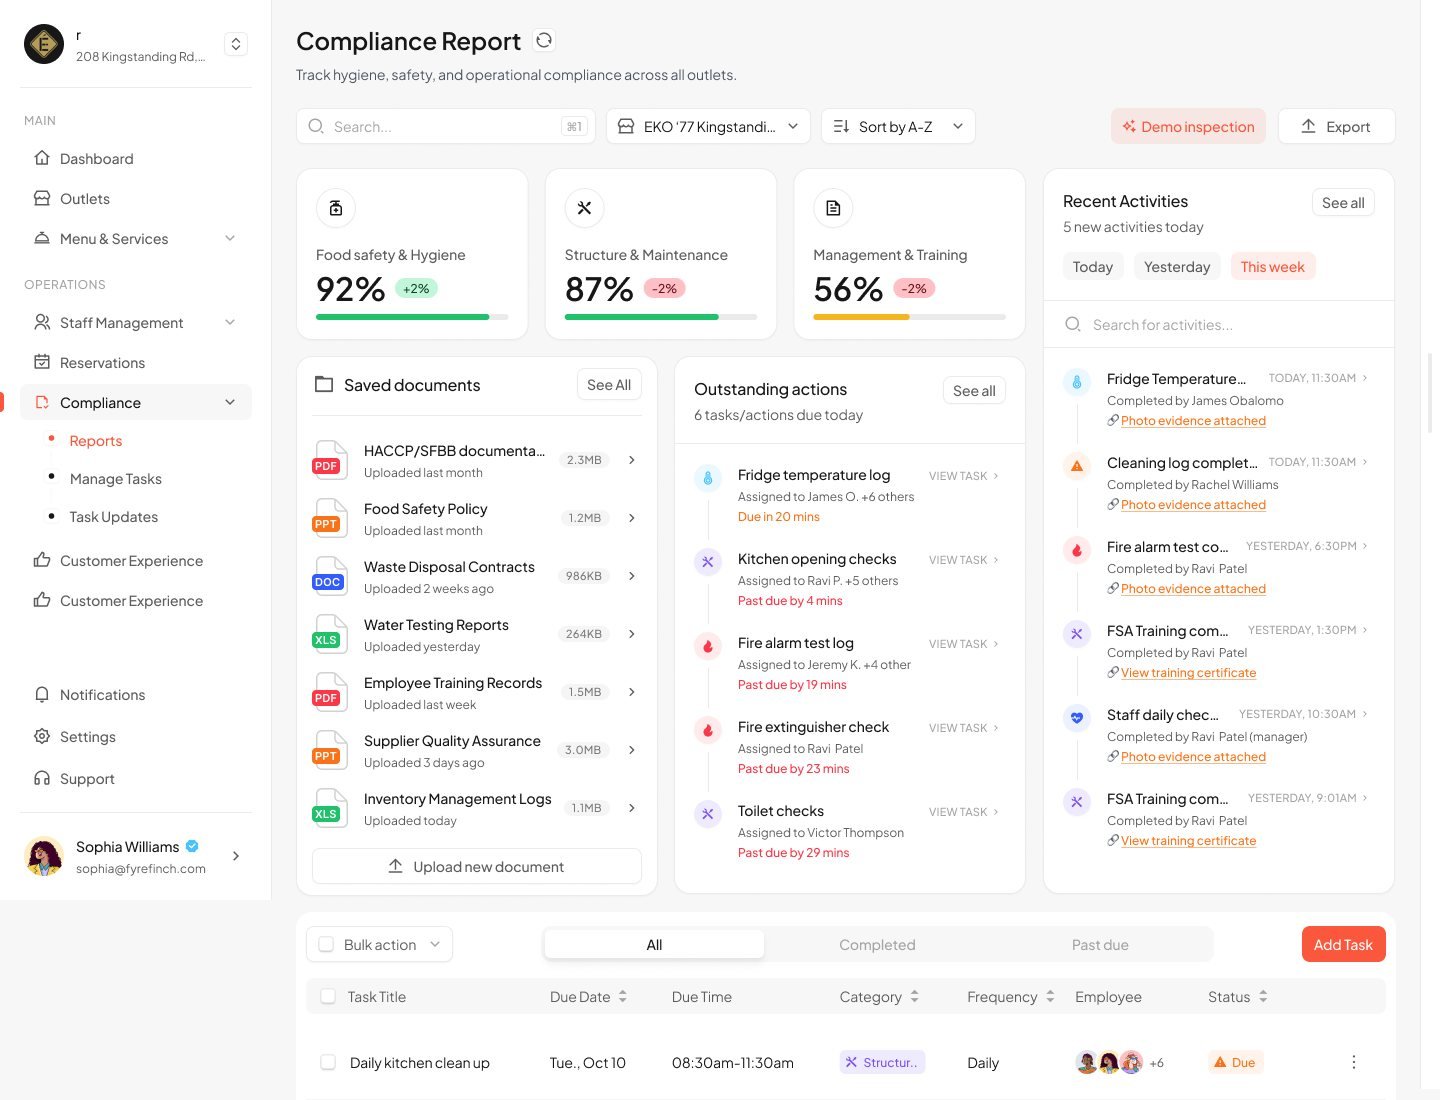
Task: Click Add Task button
Action: pos(1343,944)
